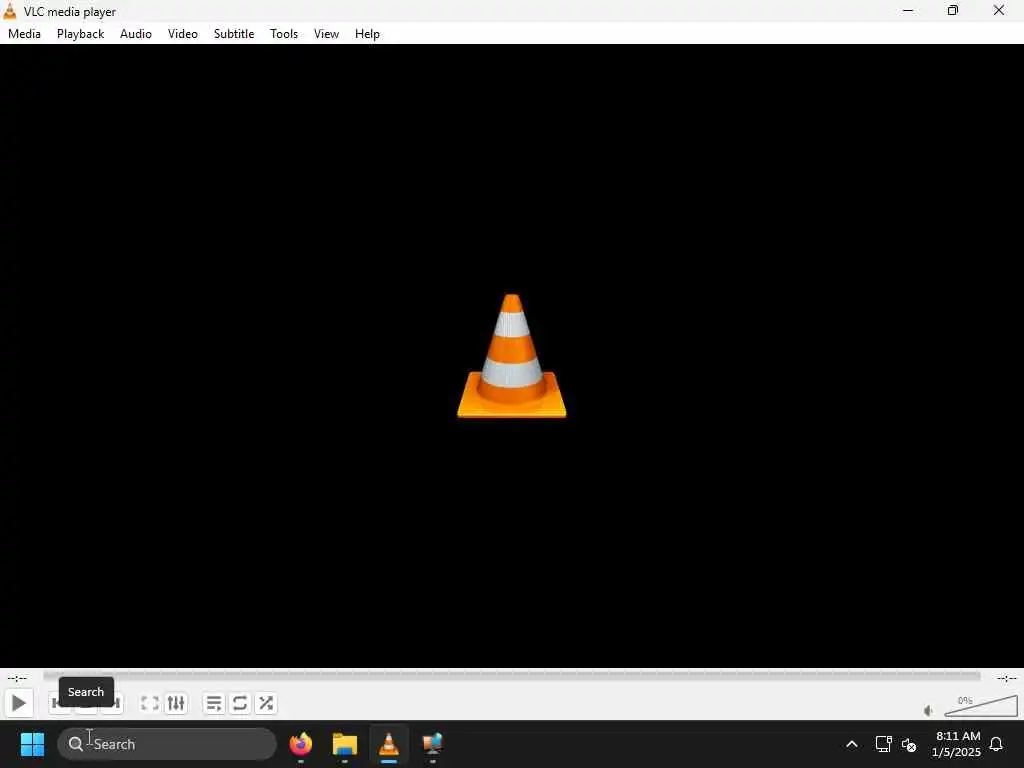Click the remaining time label on the right

[x=1006, y=678]
